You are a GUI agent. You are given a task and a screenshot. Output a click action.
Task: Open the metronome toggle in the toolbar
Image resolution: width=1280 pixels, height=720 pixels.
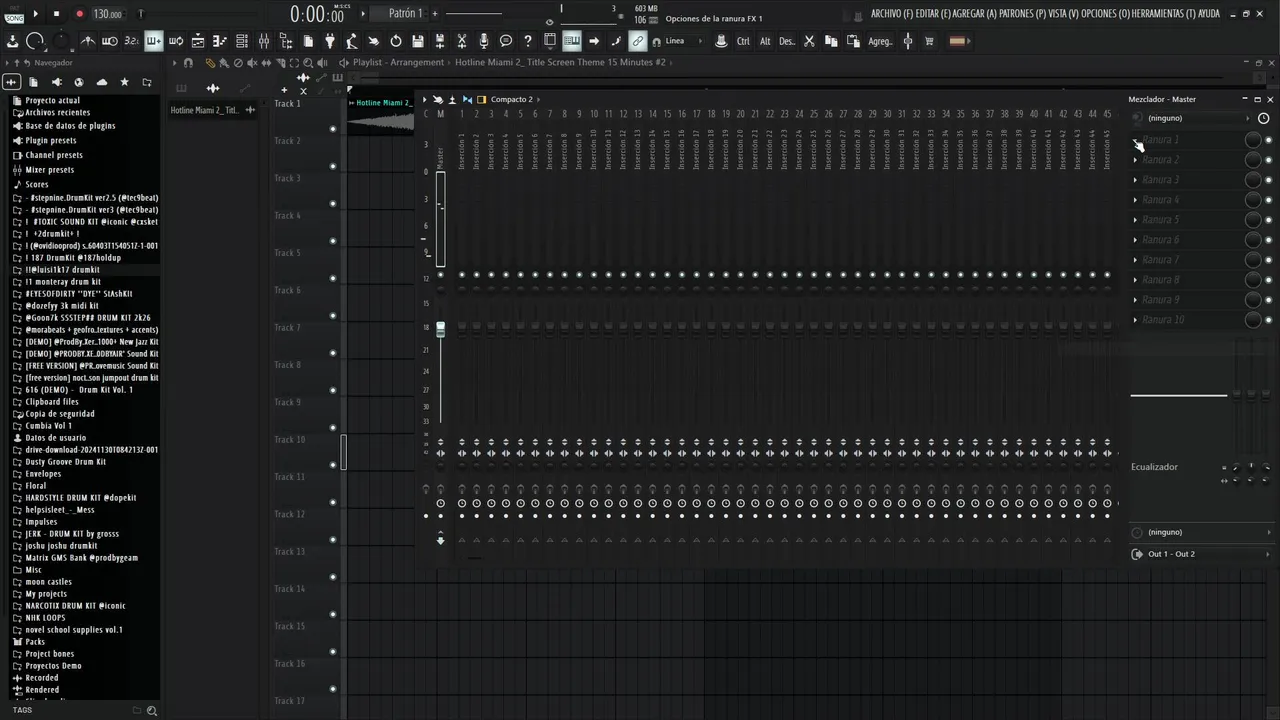tap(88, 41)
